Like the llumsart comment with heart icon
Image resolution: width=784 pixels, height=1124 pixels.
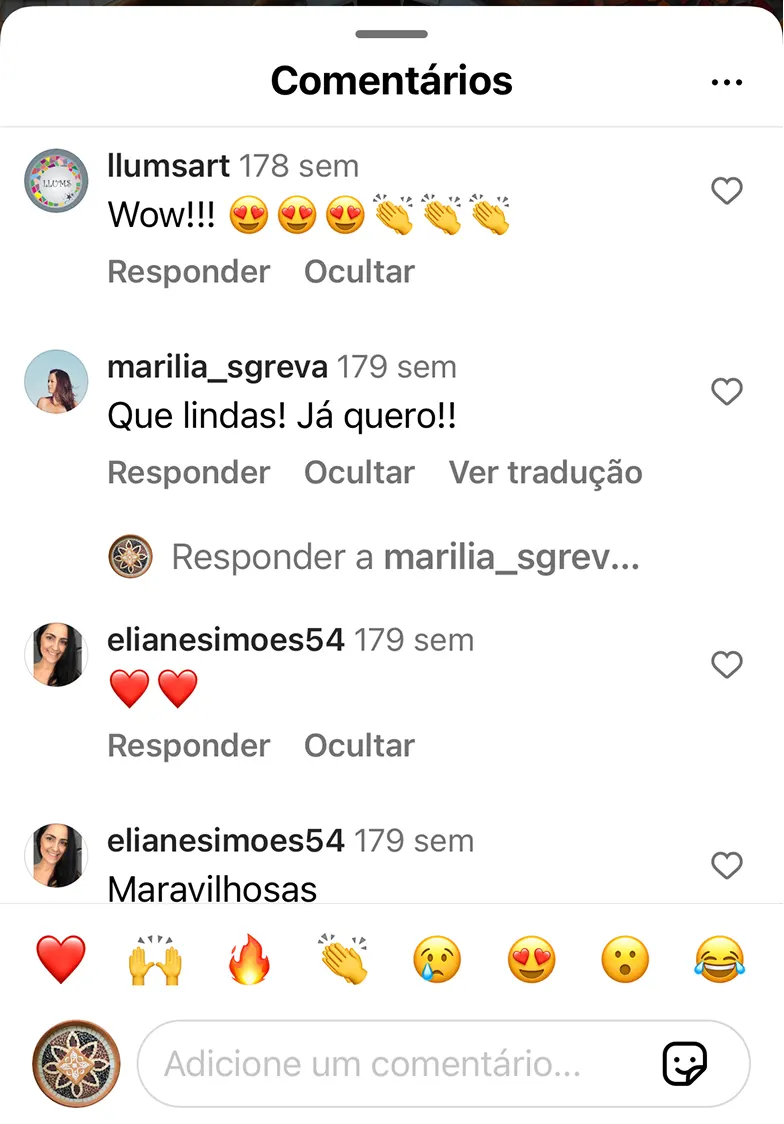[727, 191]
